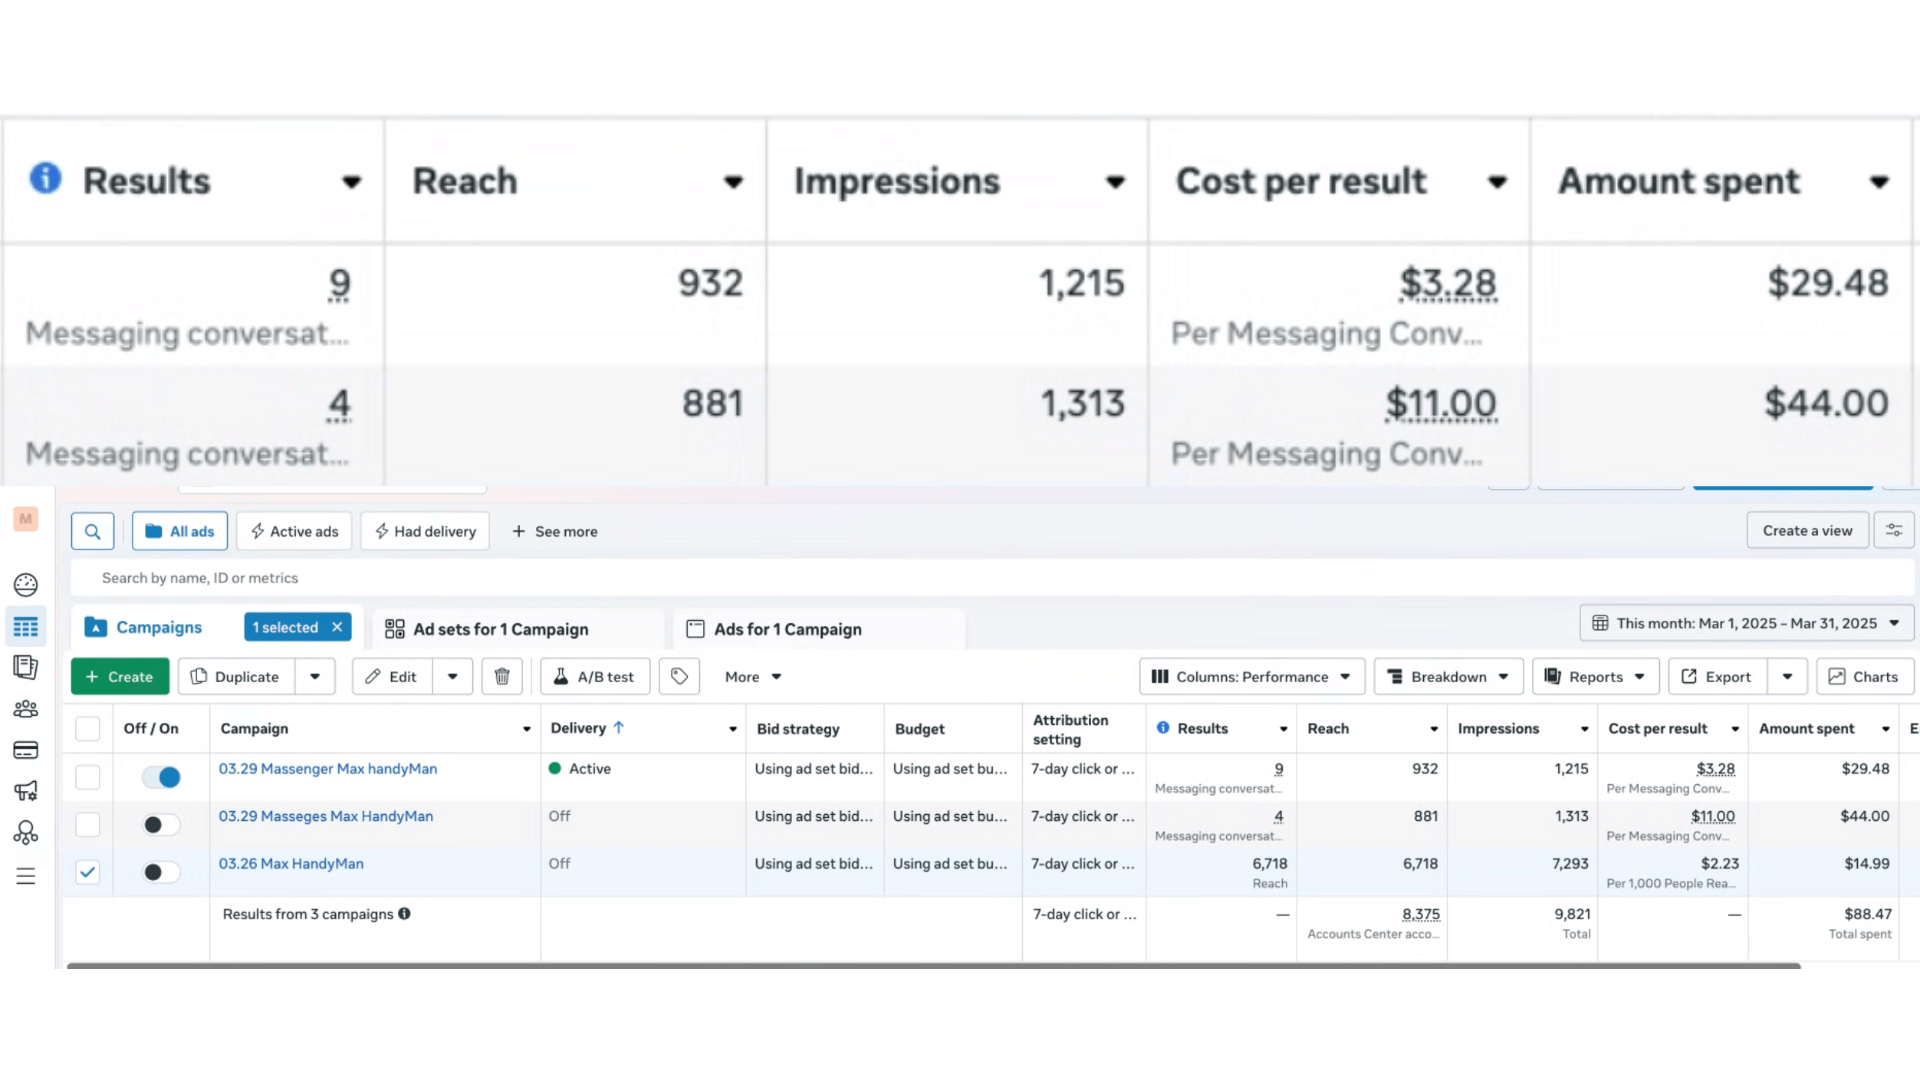Click the Charts button

(1864, 677)
